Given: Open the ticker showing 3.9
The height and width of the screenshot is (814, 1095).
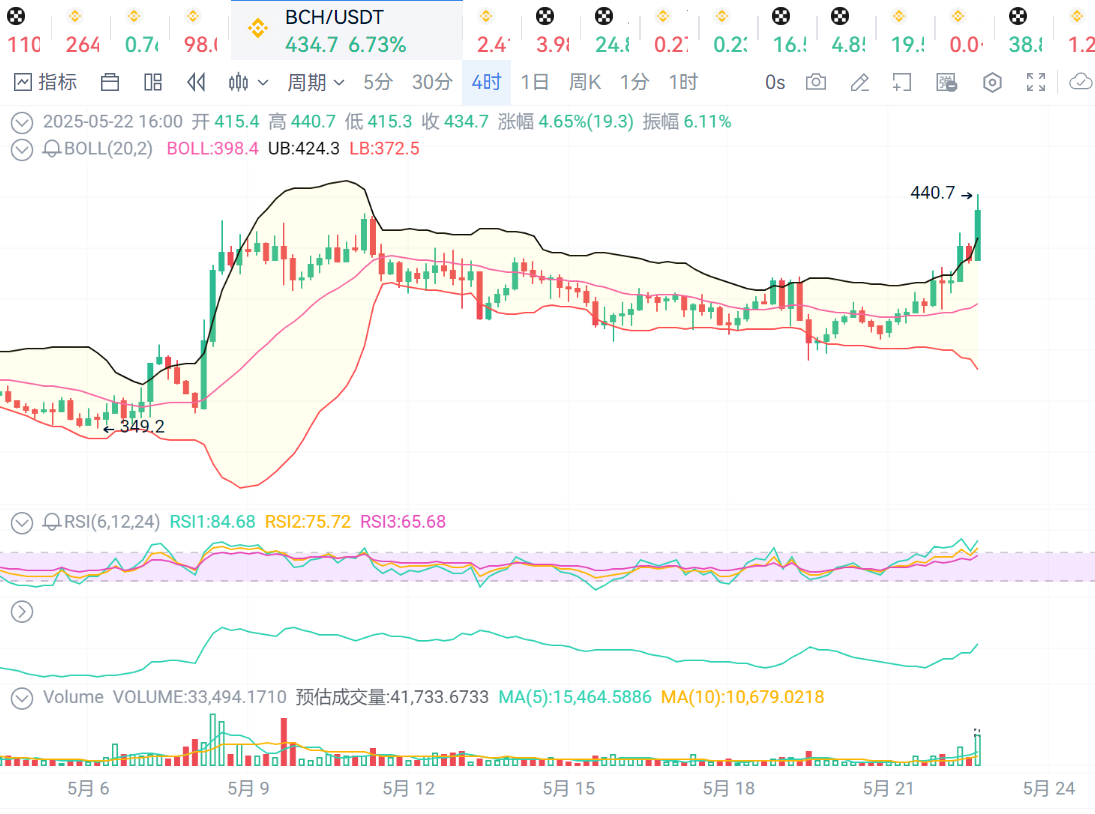Looking at the screenshot, I should click(550, 31).
